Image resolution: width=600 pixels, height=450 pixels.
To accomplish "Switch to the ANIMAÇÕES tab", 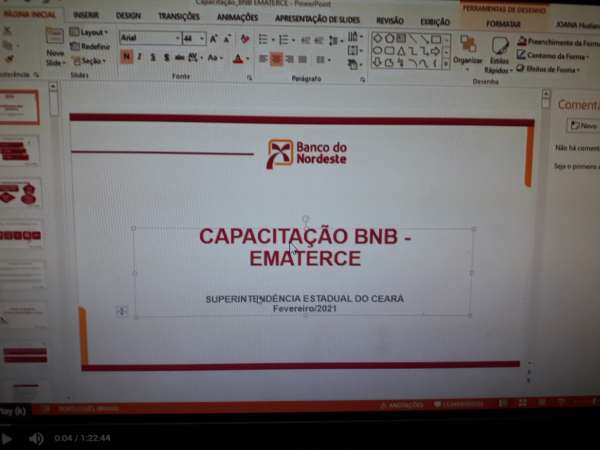I will point(238,18).
